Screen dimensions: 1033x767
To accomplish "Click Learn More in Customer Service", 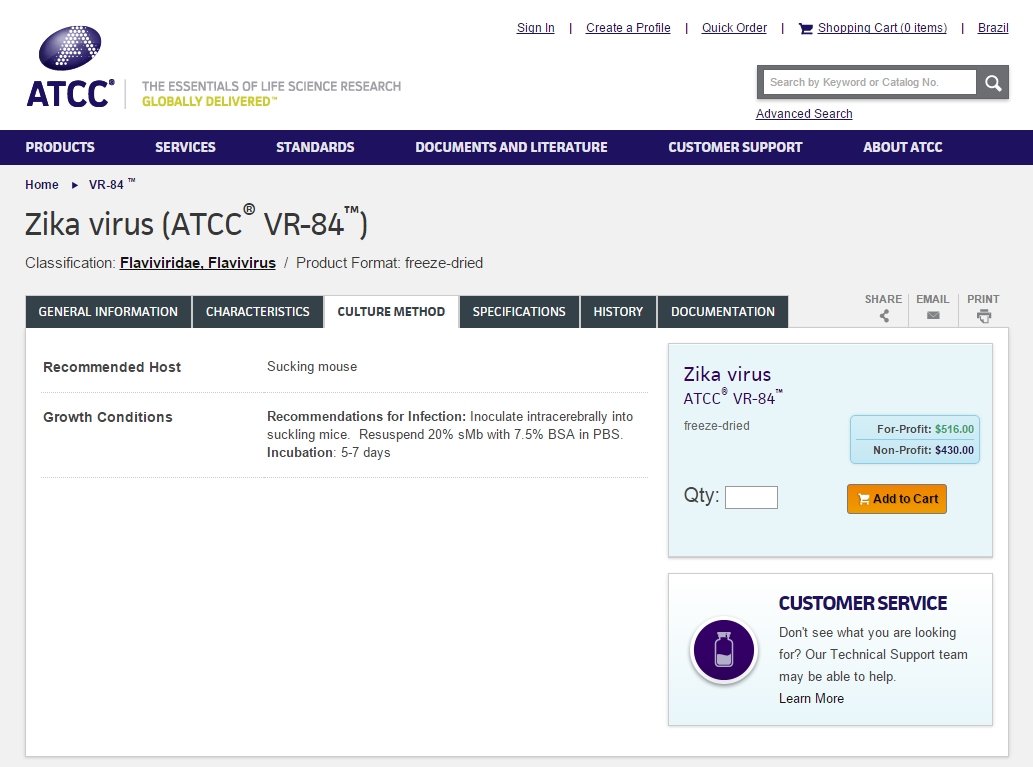I will pyautogui.click(x=811, y=698).
